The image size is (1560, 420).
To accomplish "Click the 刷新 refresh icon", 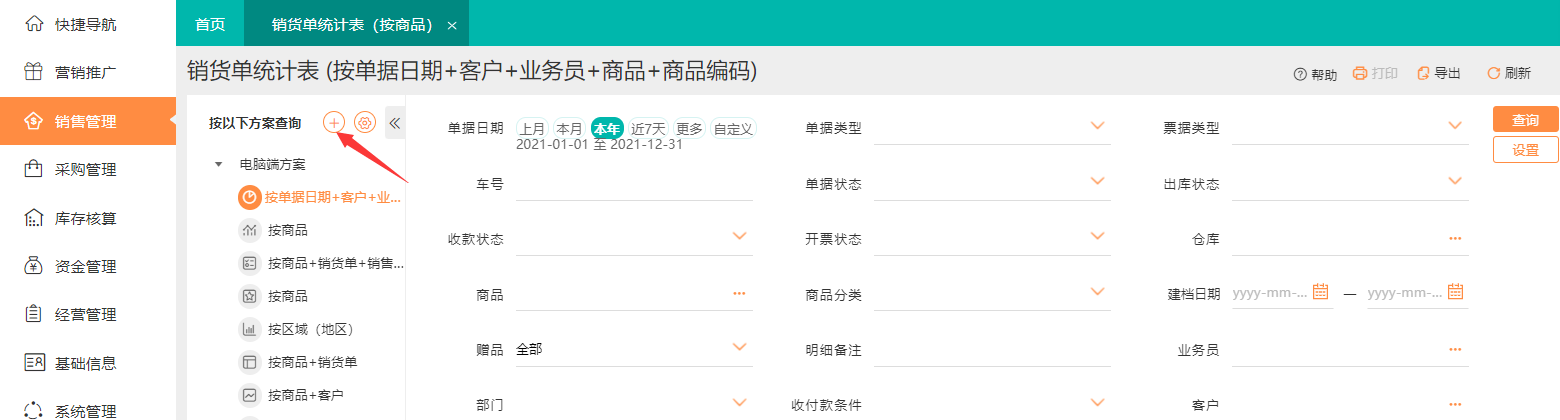I will pyautogui.click(x=1494, y=73).
